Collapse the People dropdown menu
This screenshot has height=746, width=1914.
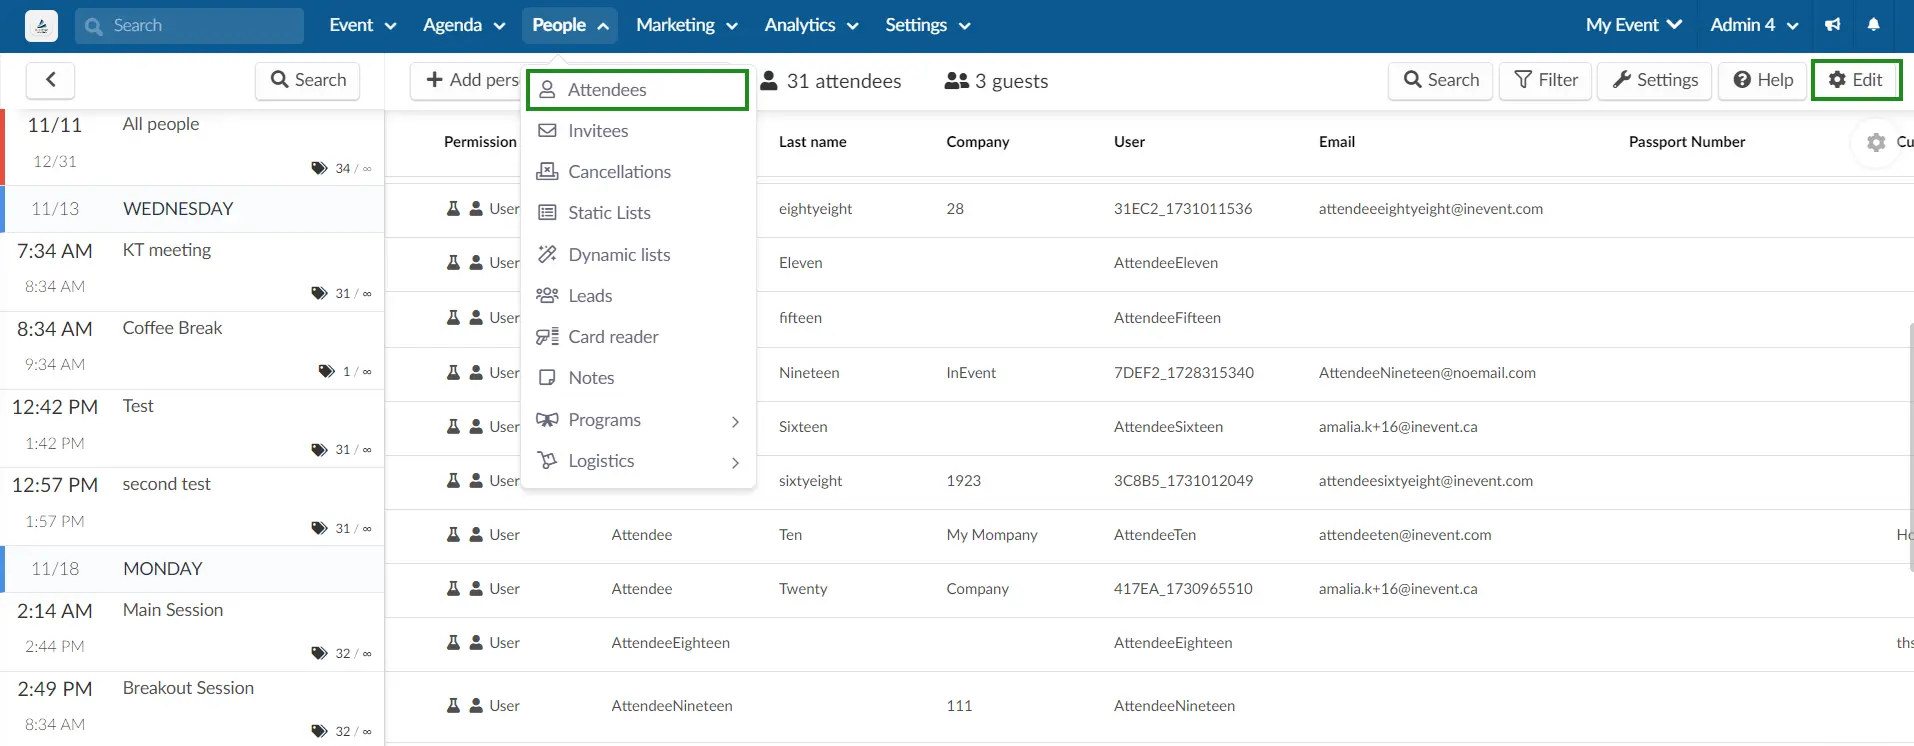point(570,25)
